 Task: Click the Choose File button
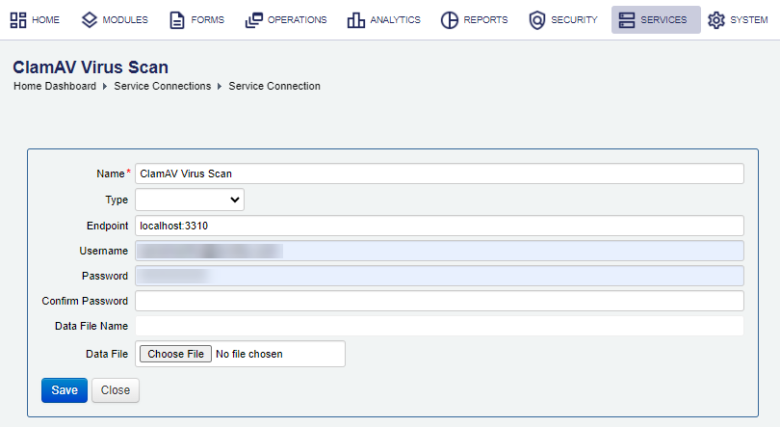click(x=176, y=354)
